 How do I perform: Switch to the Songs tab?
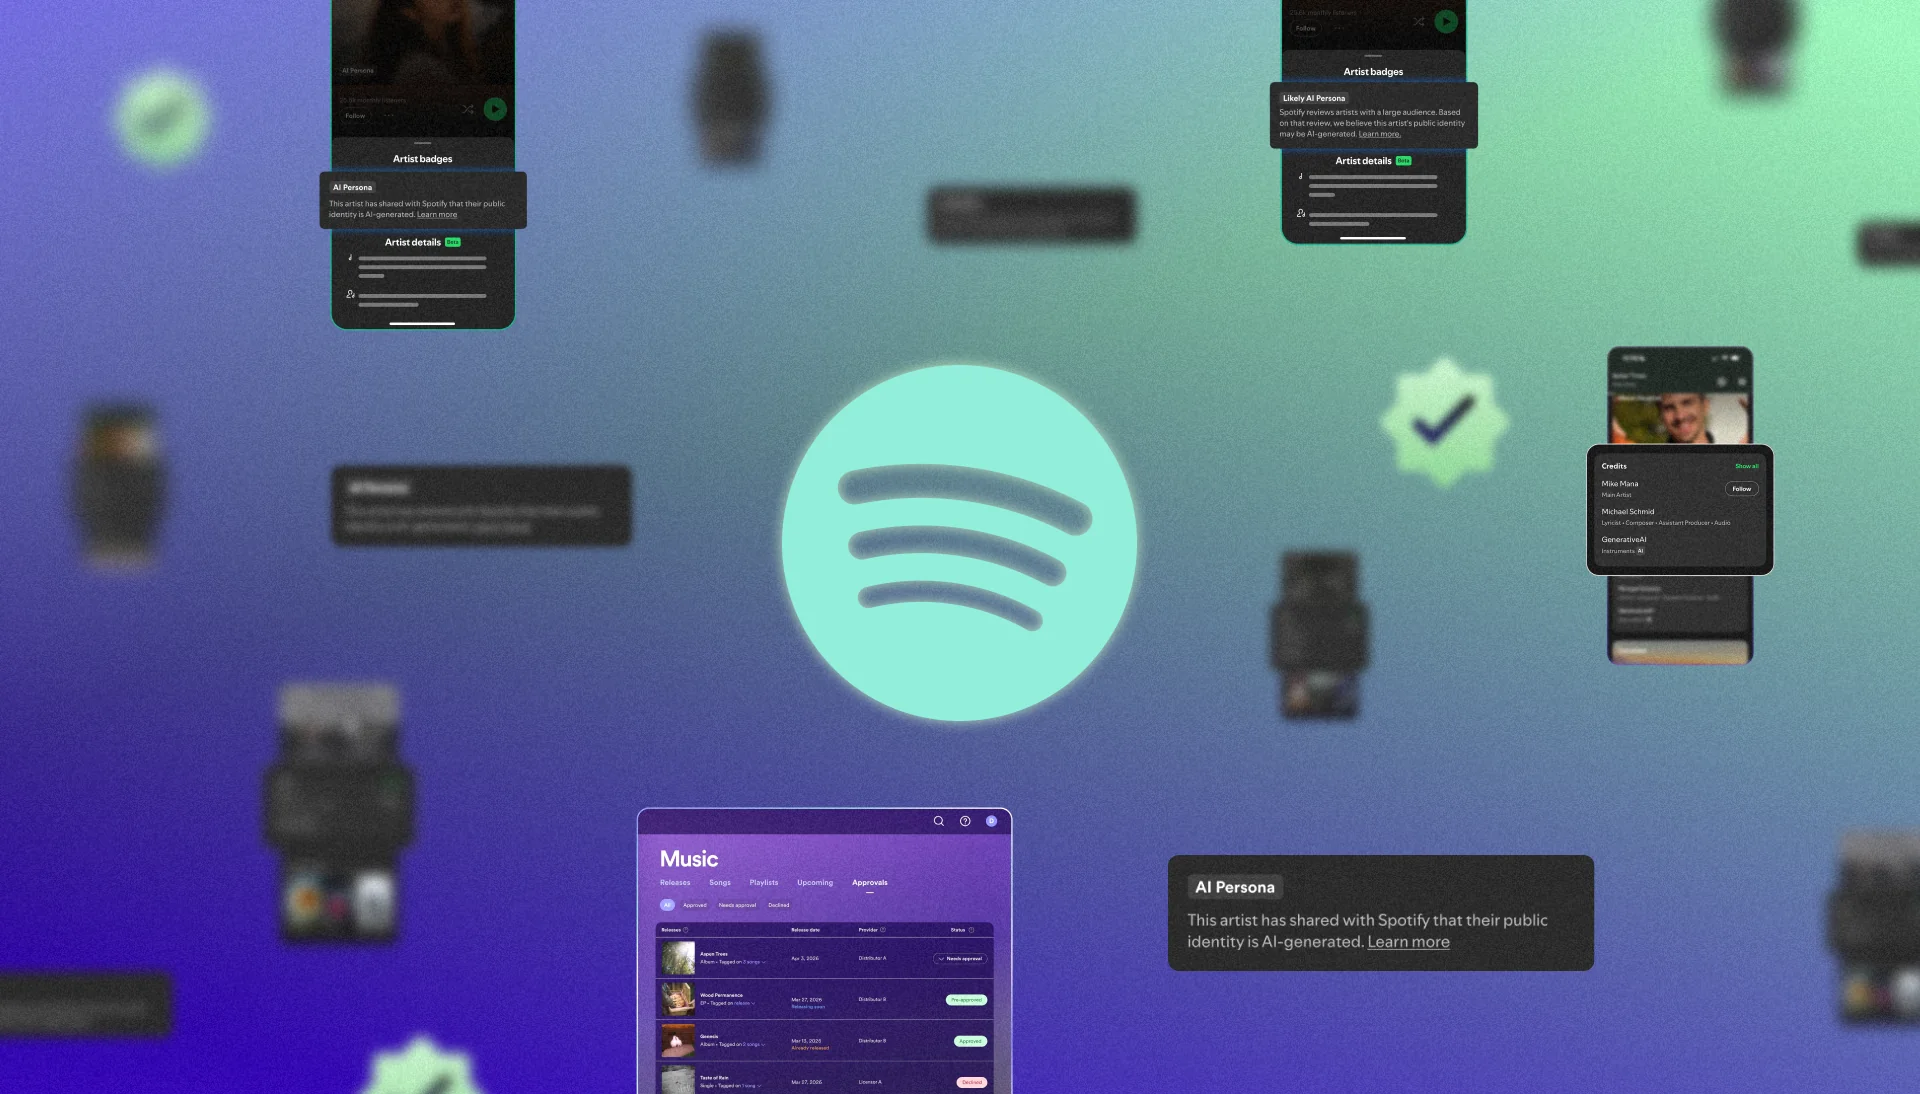[720, 883]
